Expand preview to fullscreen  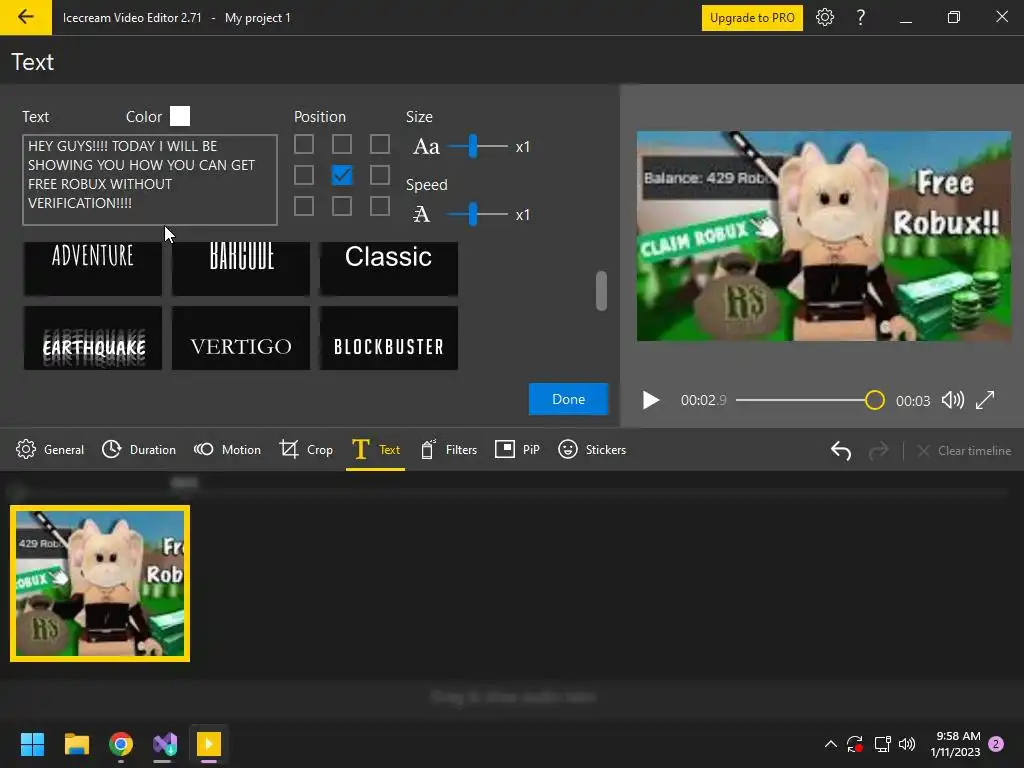[985, 400]
